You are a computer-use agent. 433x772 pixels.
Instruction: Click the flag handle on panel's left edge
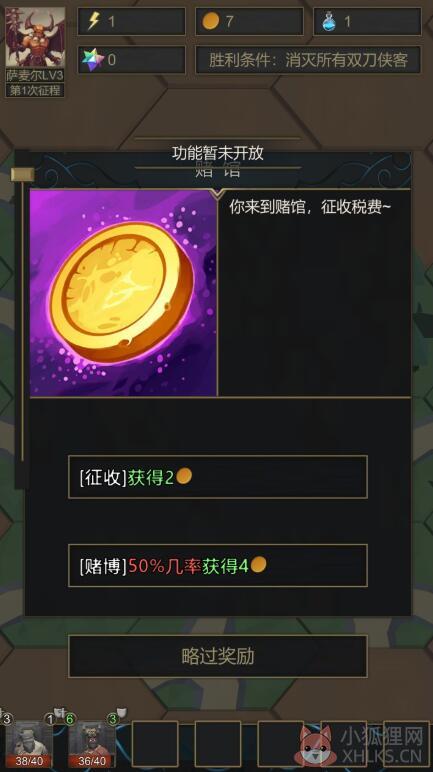[x=23, y=174]
